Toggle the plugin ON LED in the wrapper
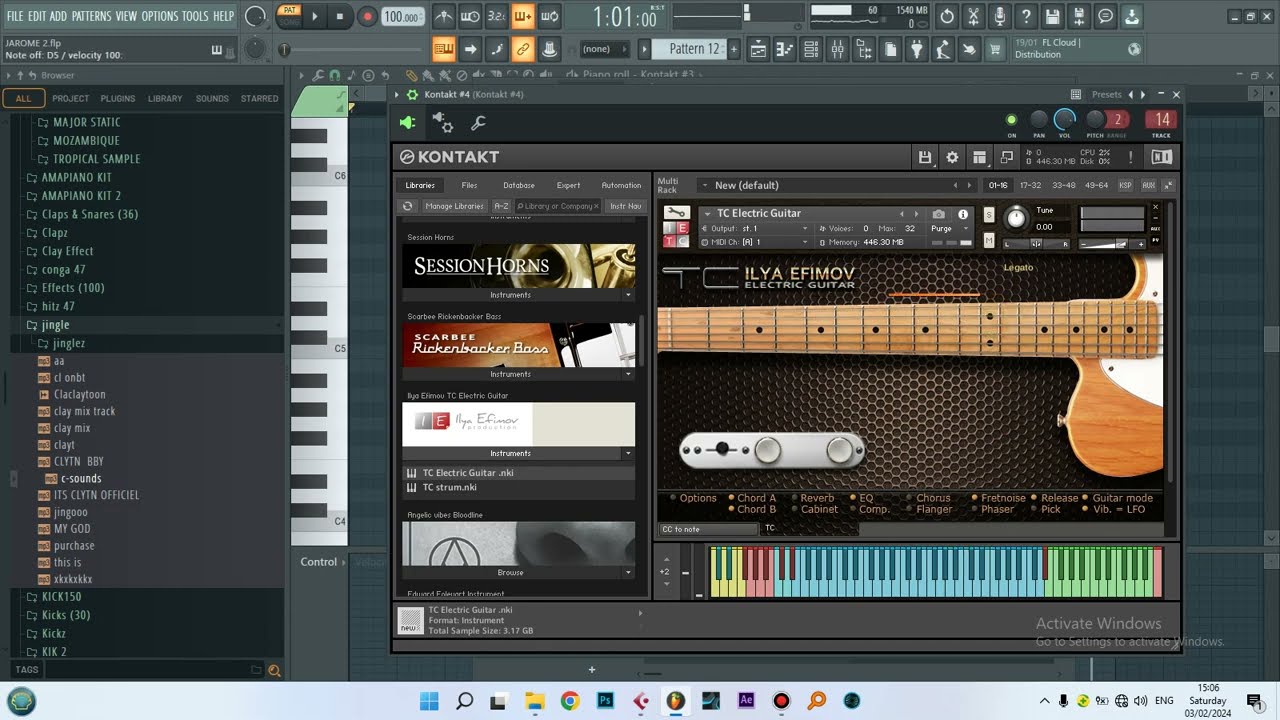1280x720 pixels. [1011, 120]
